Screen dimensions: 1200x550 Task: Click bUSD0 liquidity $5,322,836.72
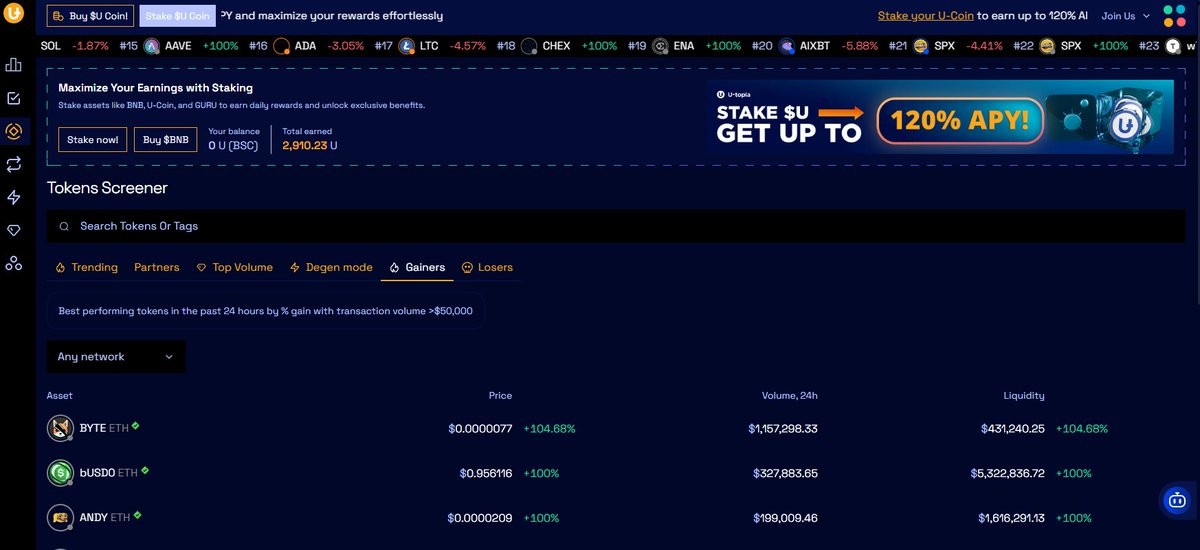[1008, 474]
